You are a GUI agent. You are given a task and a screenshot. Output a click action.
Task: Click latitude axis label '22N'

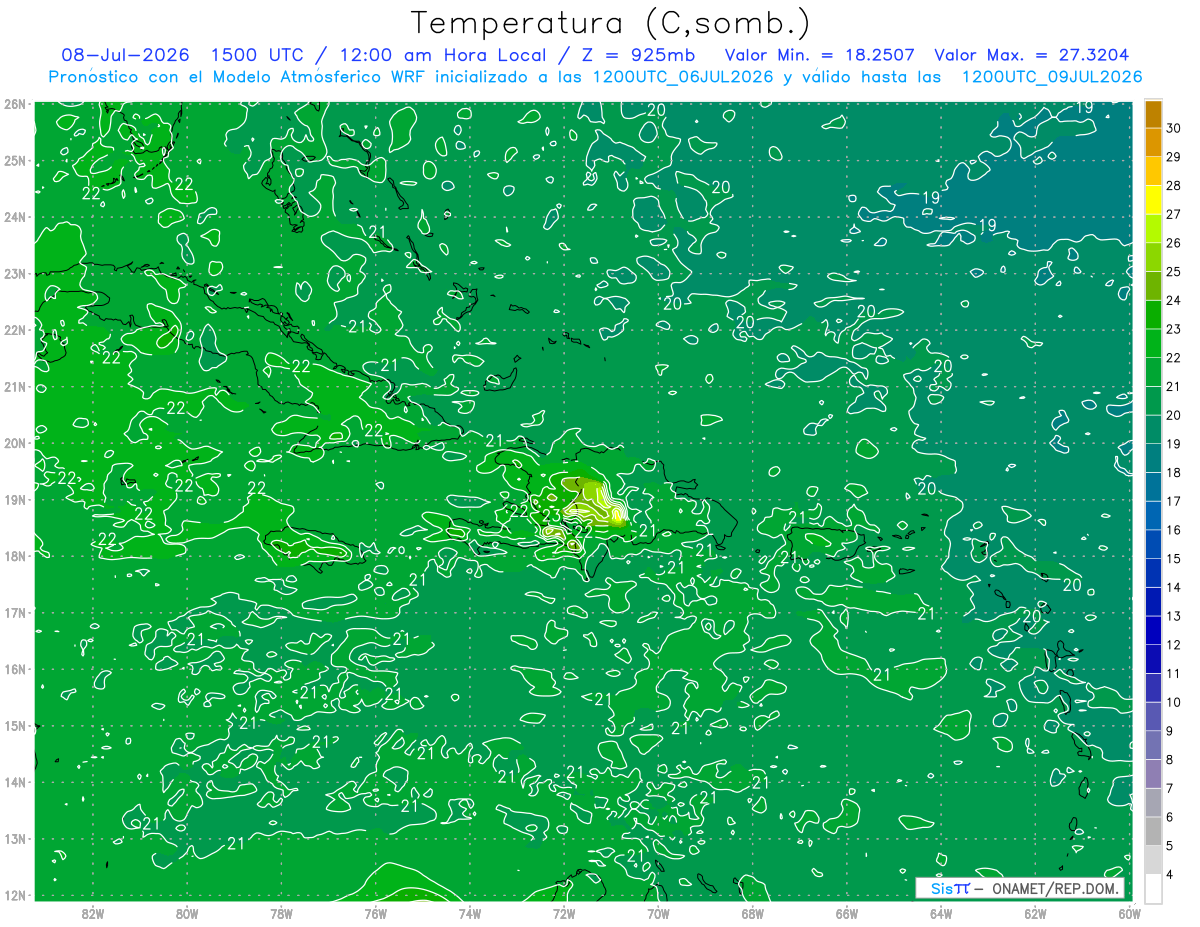point(14,330)
